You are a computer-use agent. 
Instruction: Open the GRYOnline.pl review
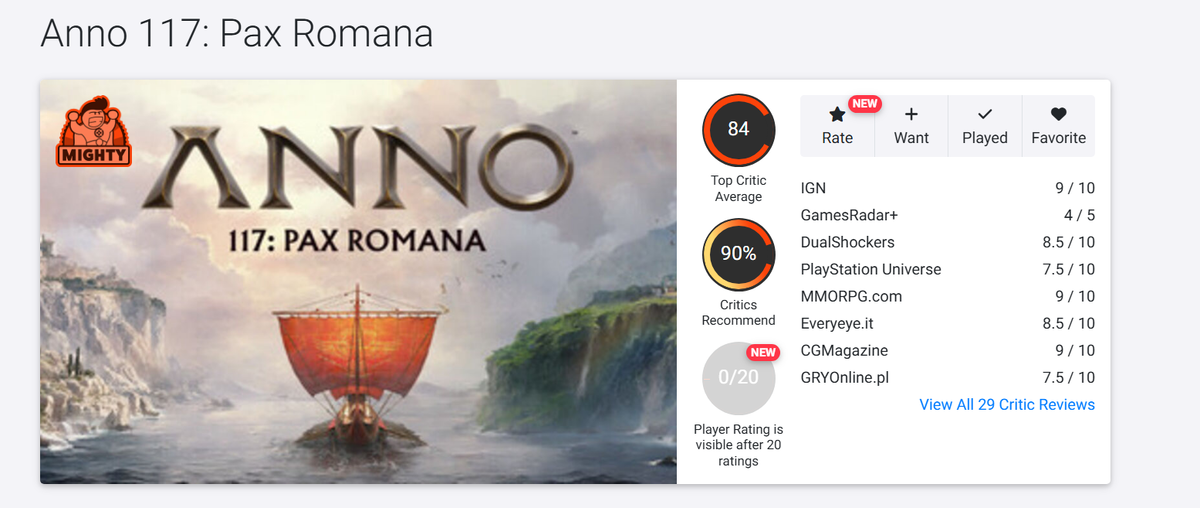(844, 377)
